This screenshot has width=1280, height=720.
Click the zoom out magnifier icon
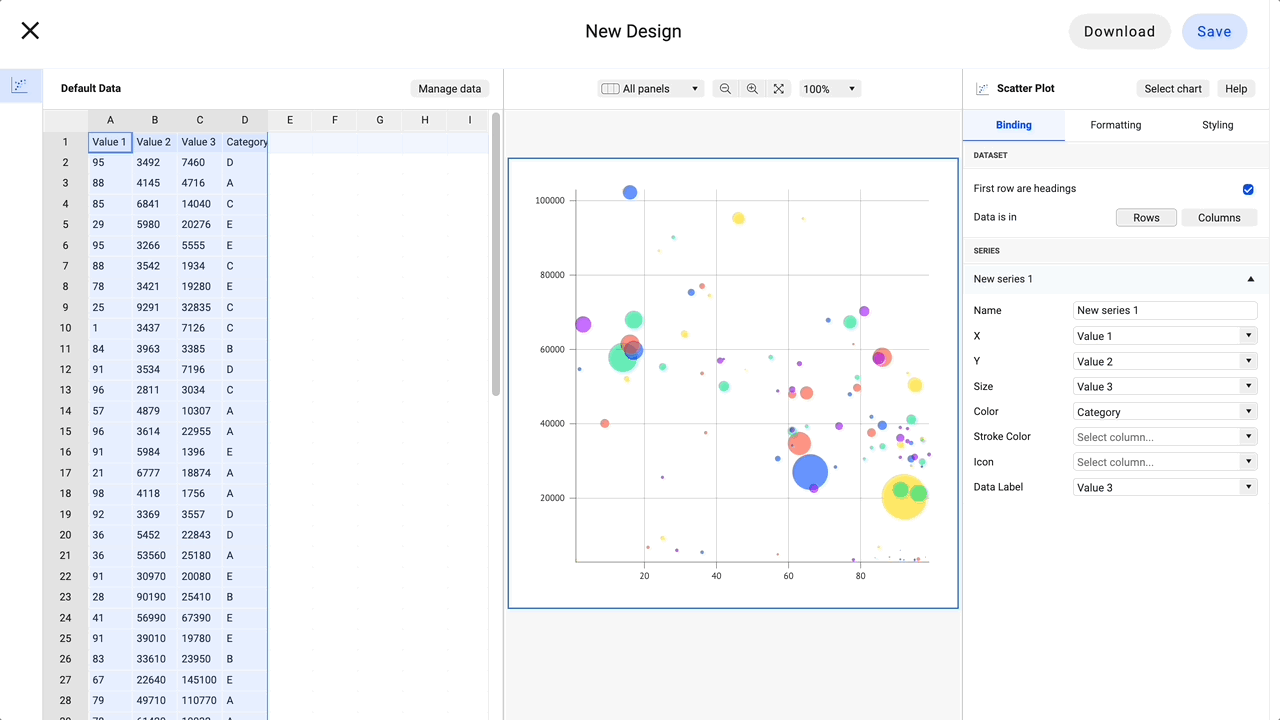point(725,88)
